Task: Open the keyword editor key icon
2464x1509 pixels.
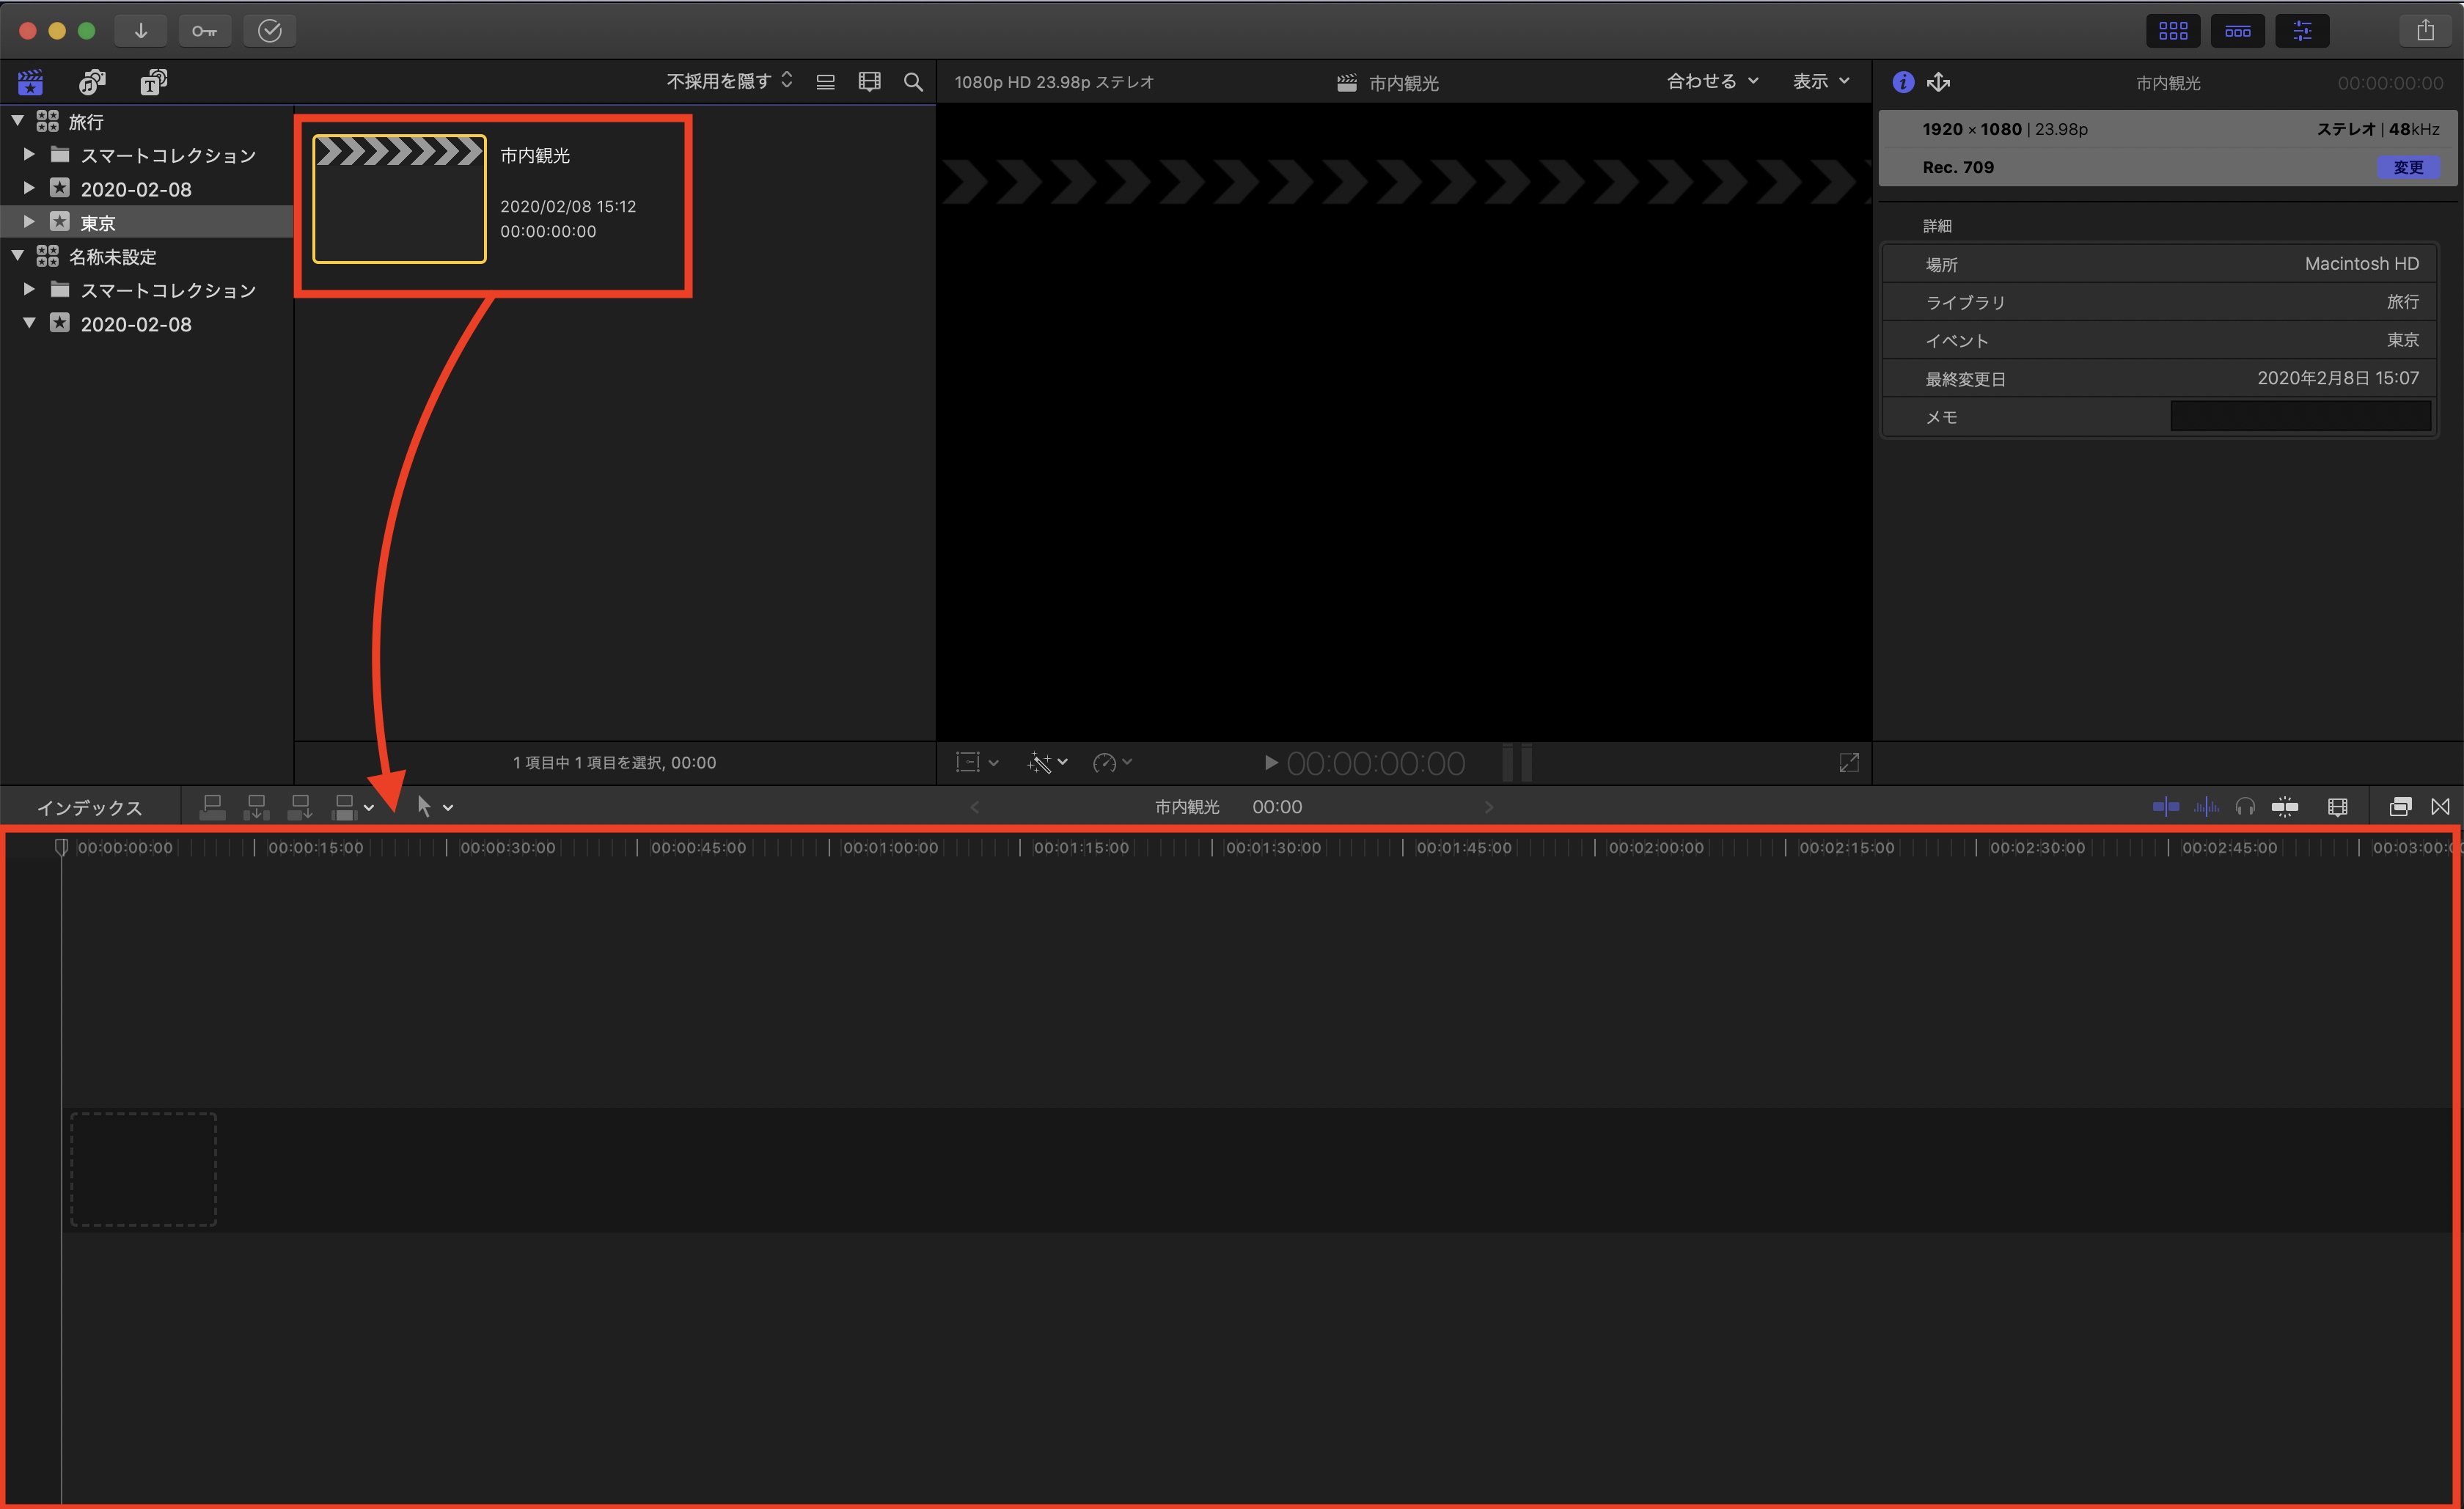Action: click(x=205, y=30)
